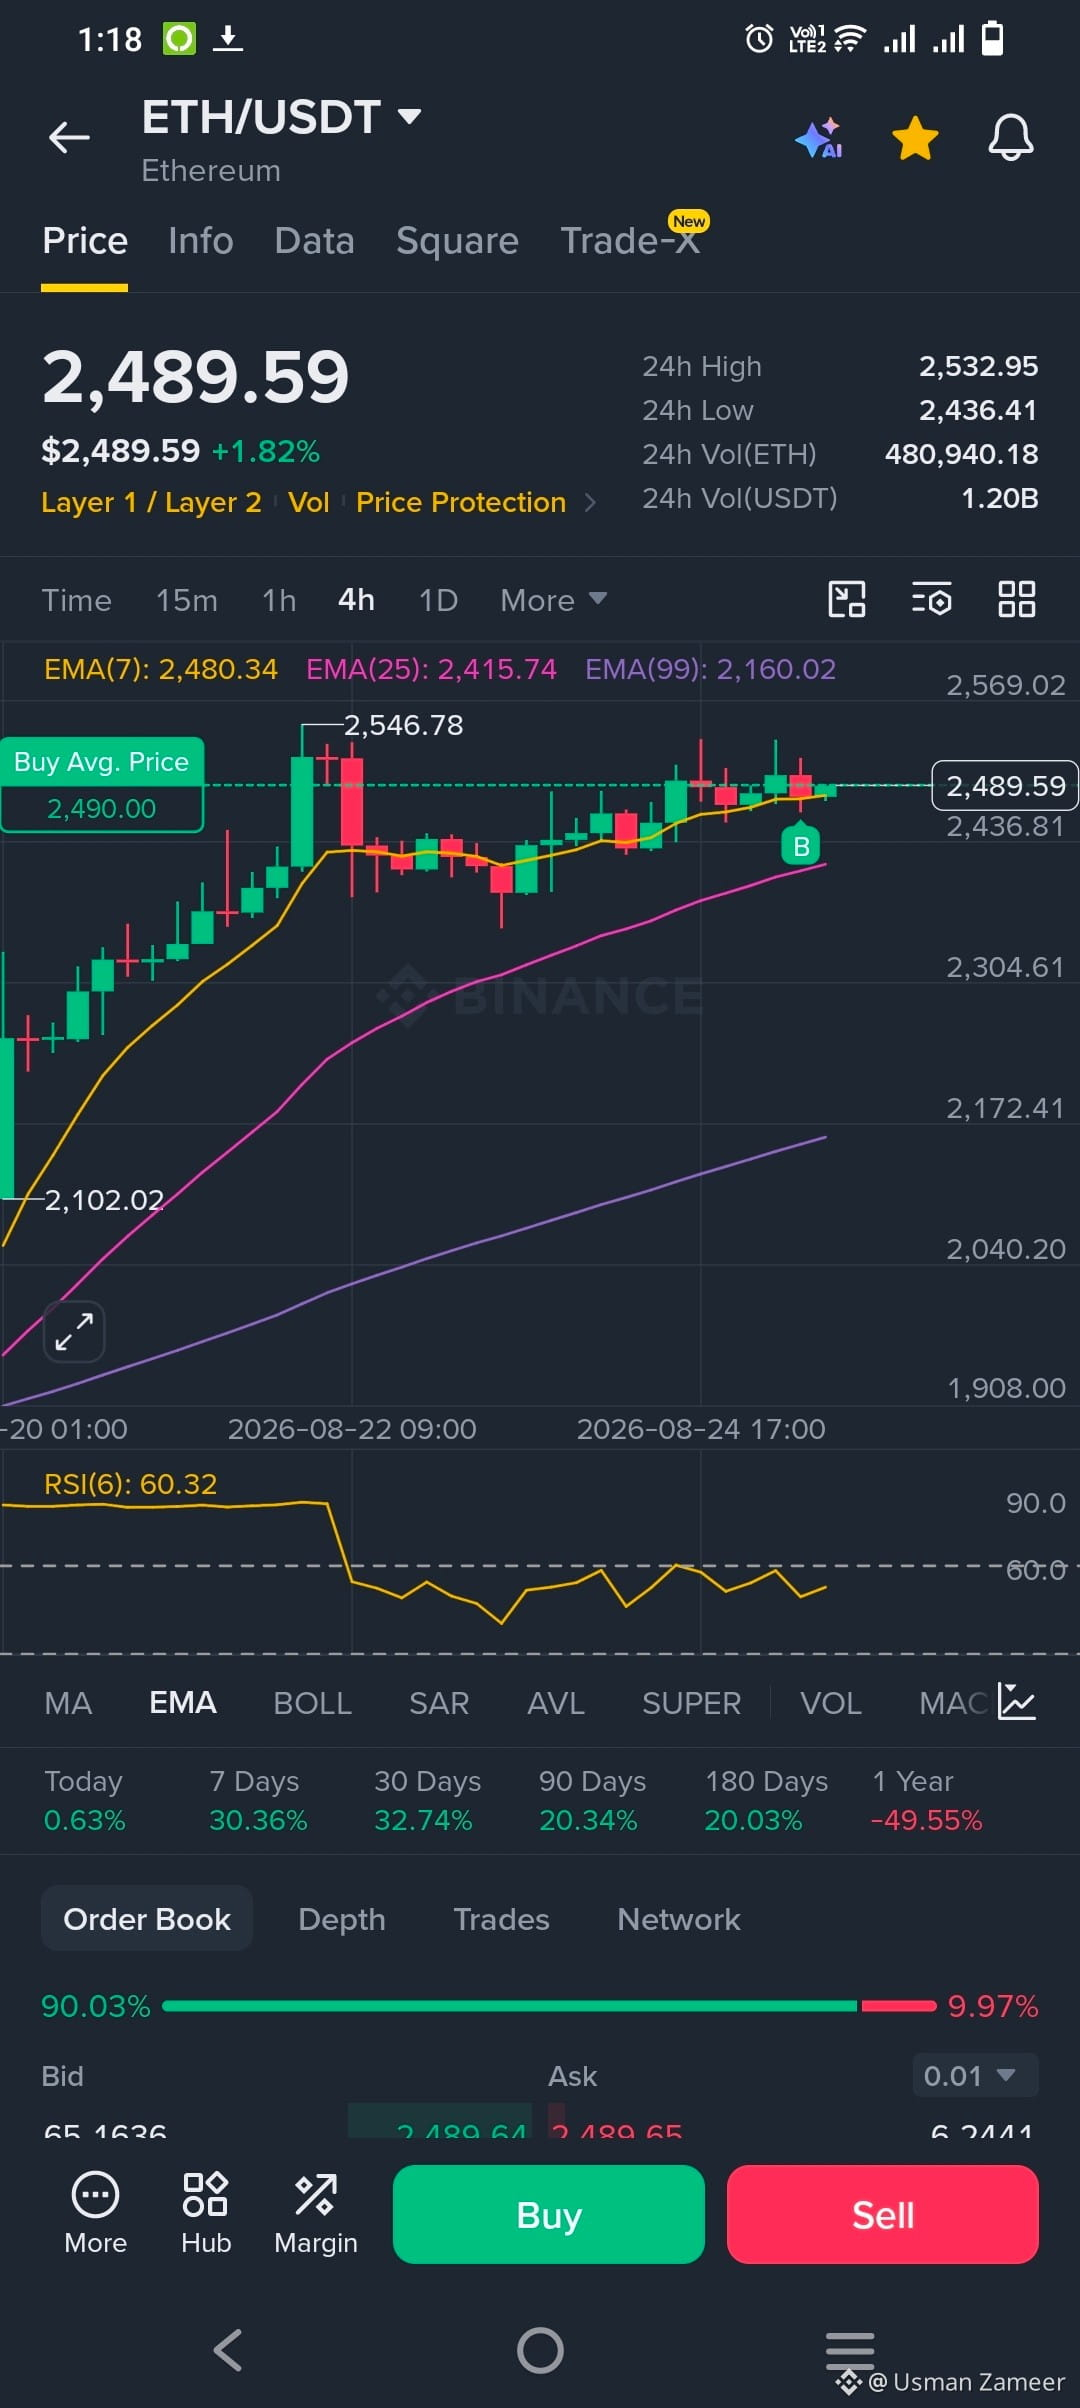Open price alerts bell icon
The image size is (1080, 2408).
pyautogui.click(x=1011, y=138)
